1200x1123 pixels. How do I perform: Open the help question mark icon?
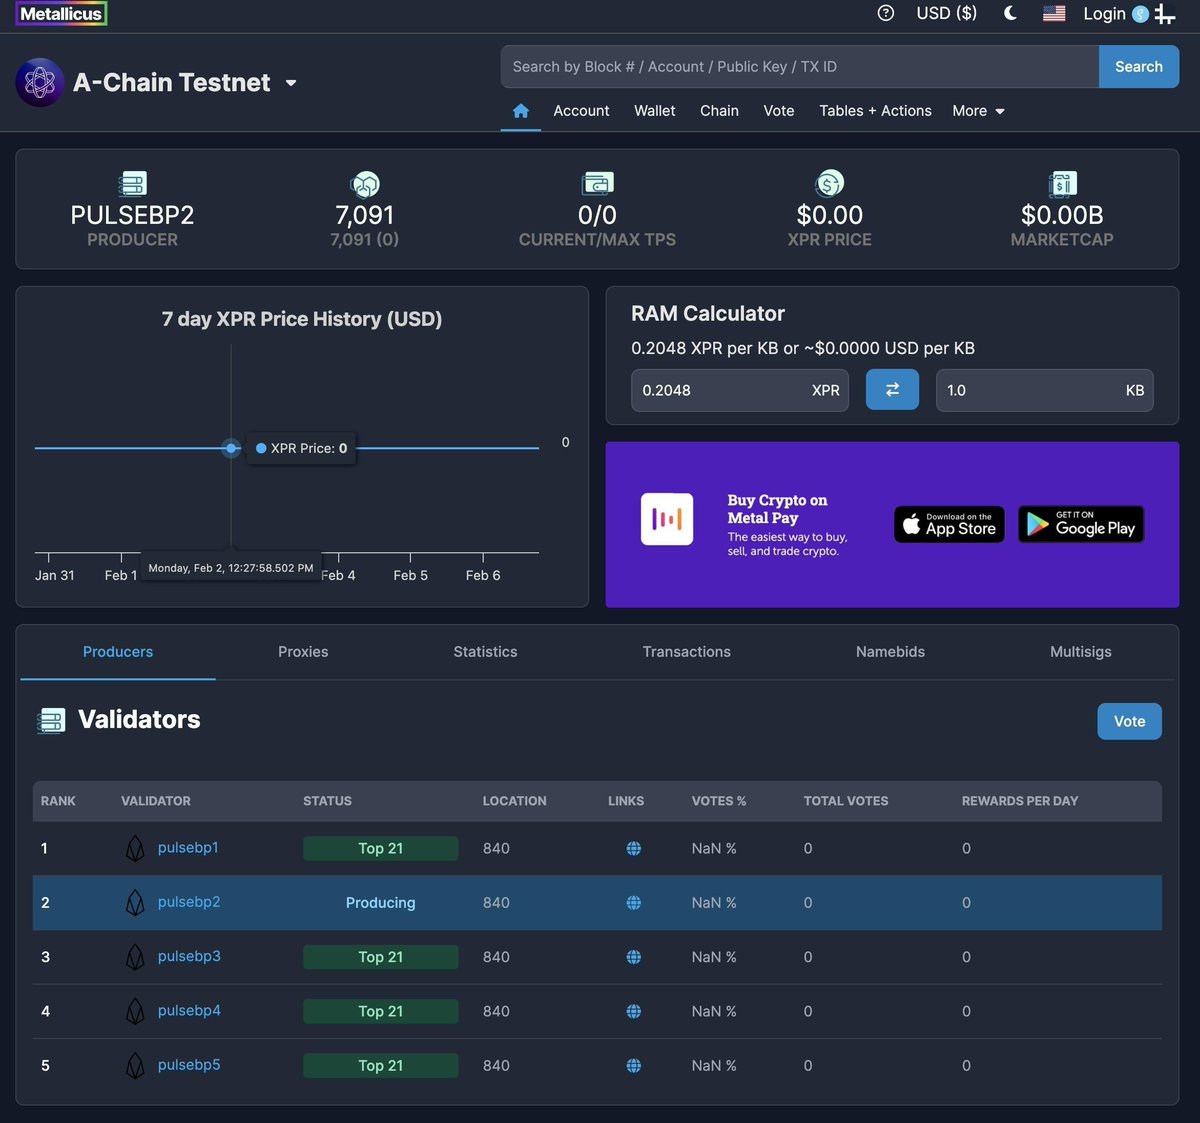[x=885, y=13]
